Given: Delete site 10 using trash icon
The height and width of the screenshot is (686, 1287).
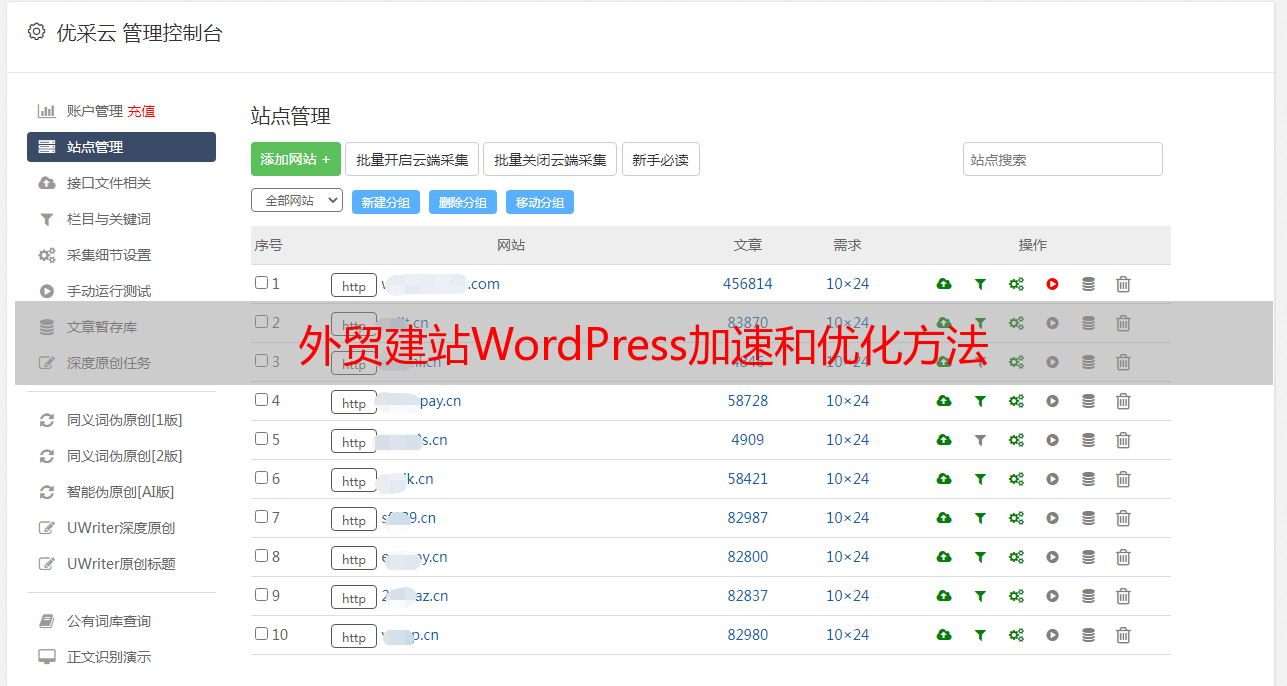Looking at the screenshot, I should (x=1123, y=635).
